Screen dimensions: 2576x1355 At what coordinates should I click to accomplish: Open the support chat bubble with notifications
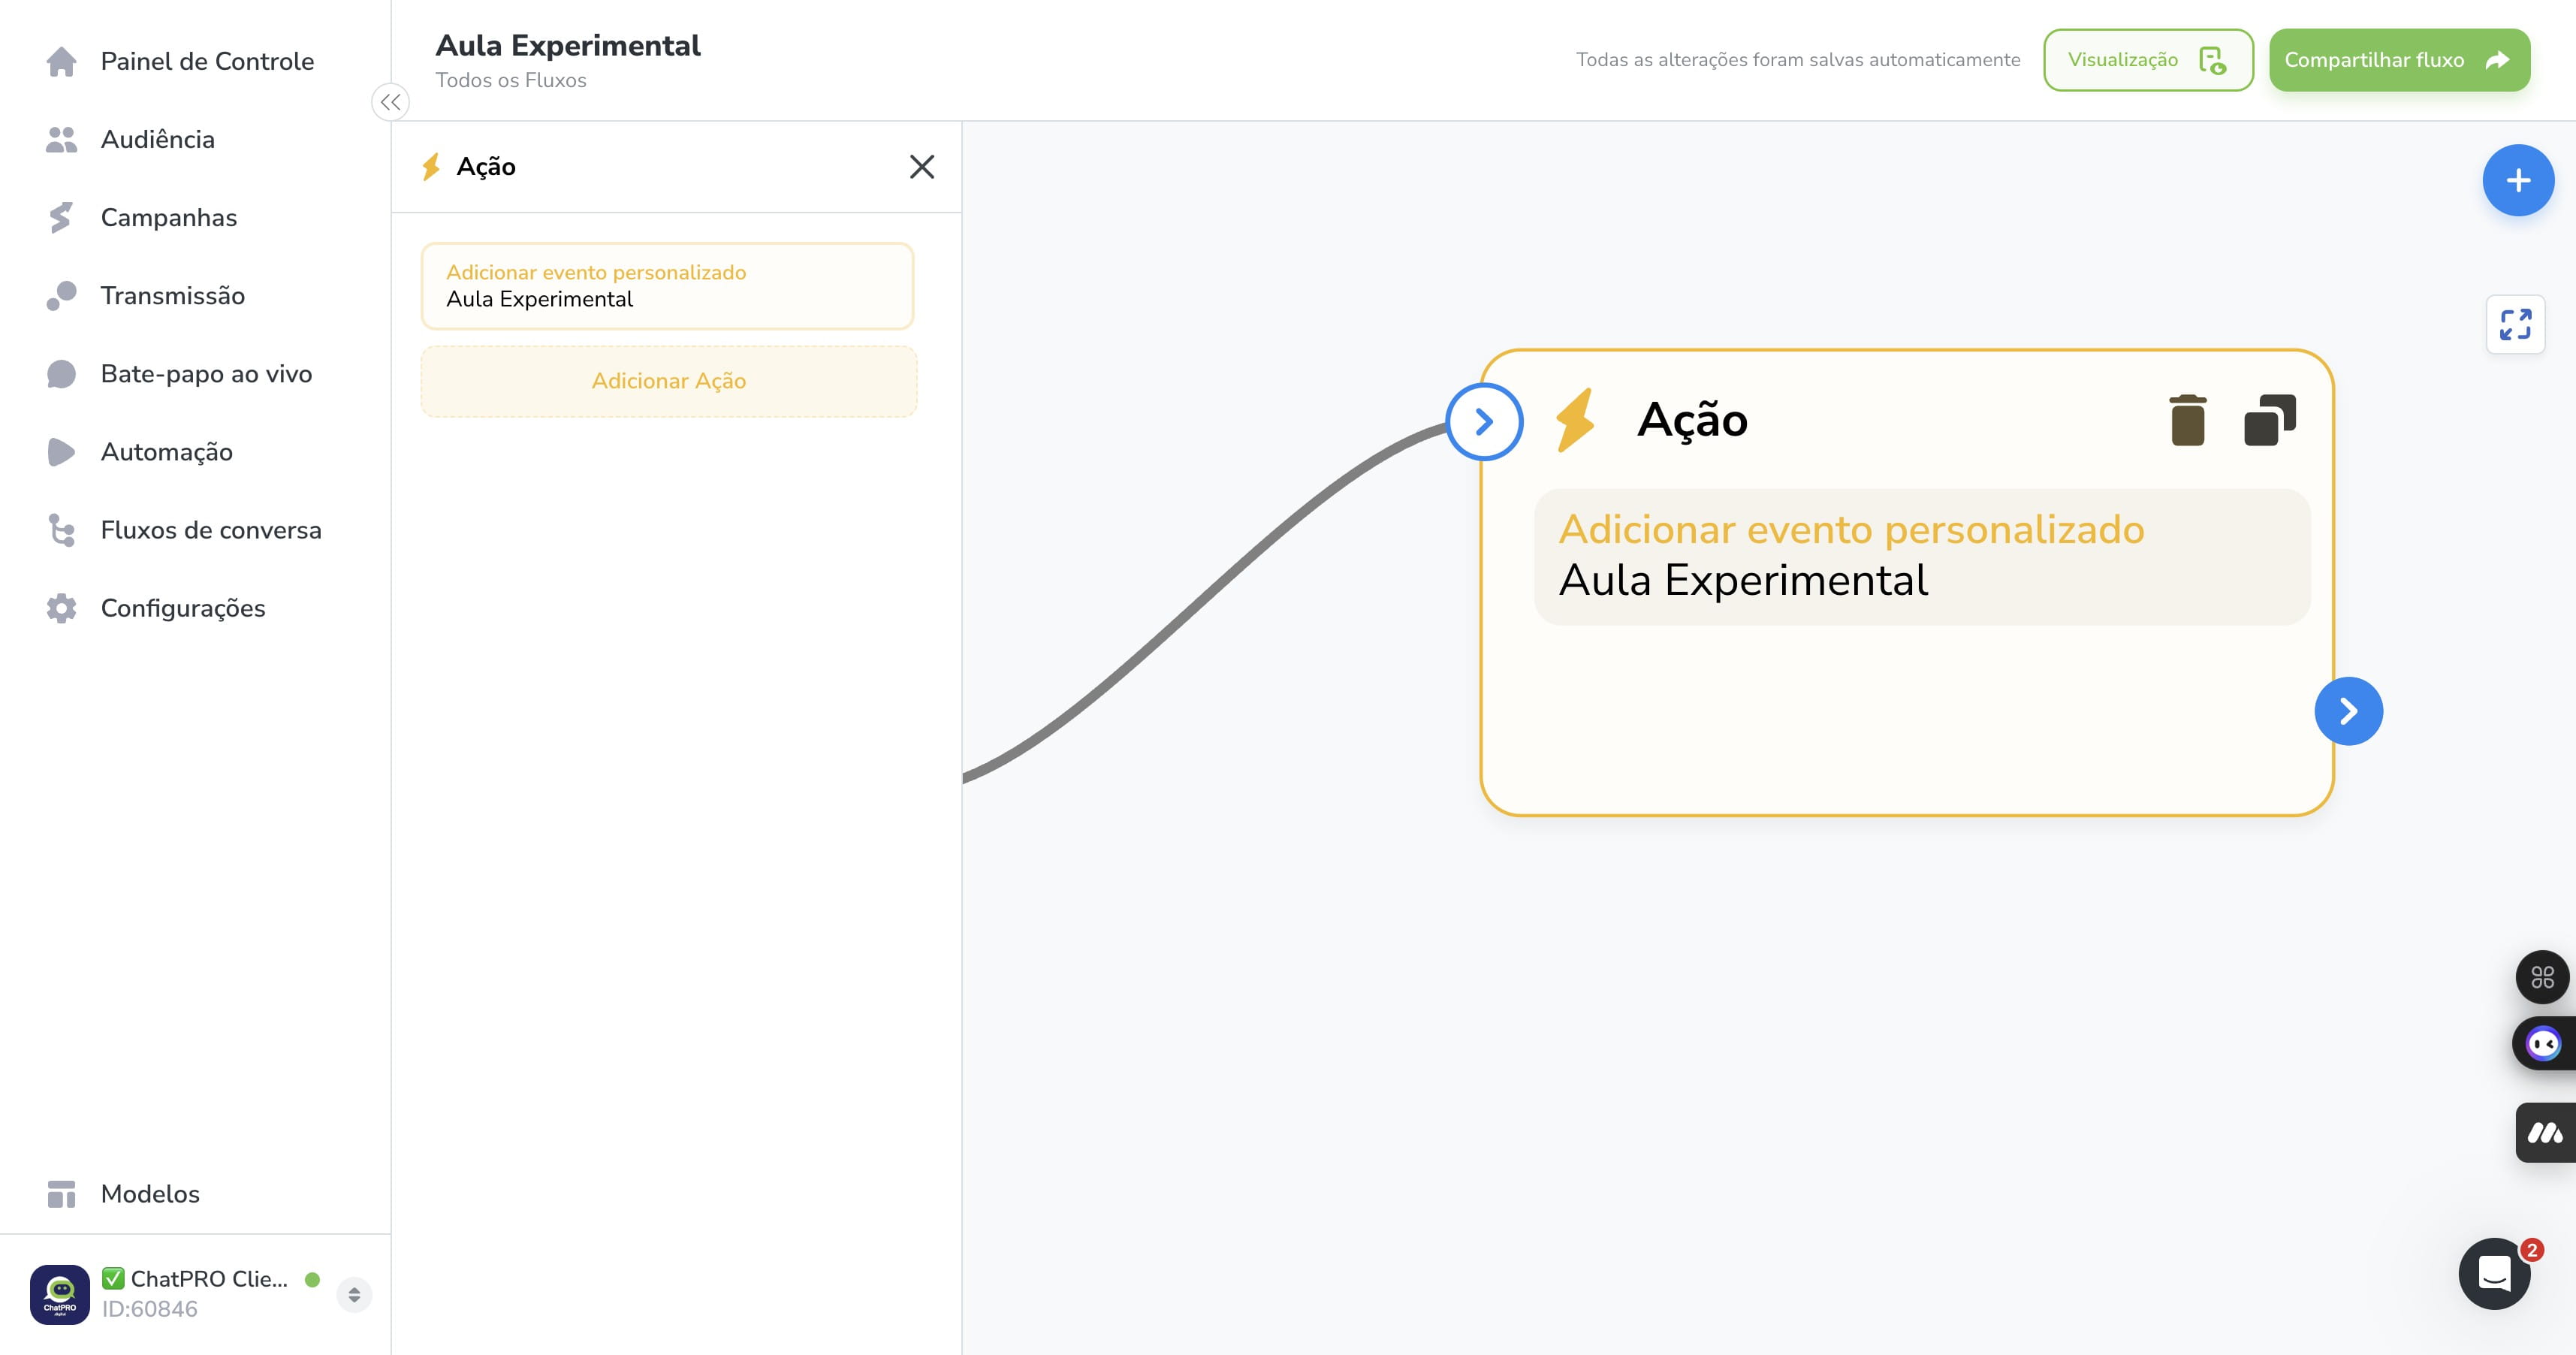click(2494, 1273)
